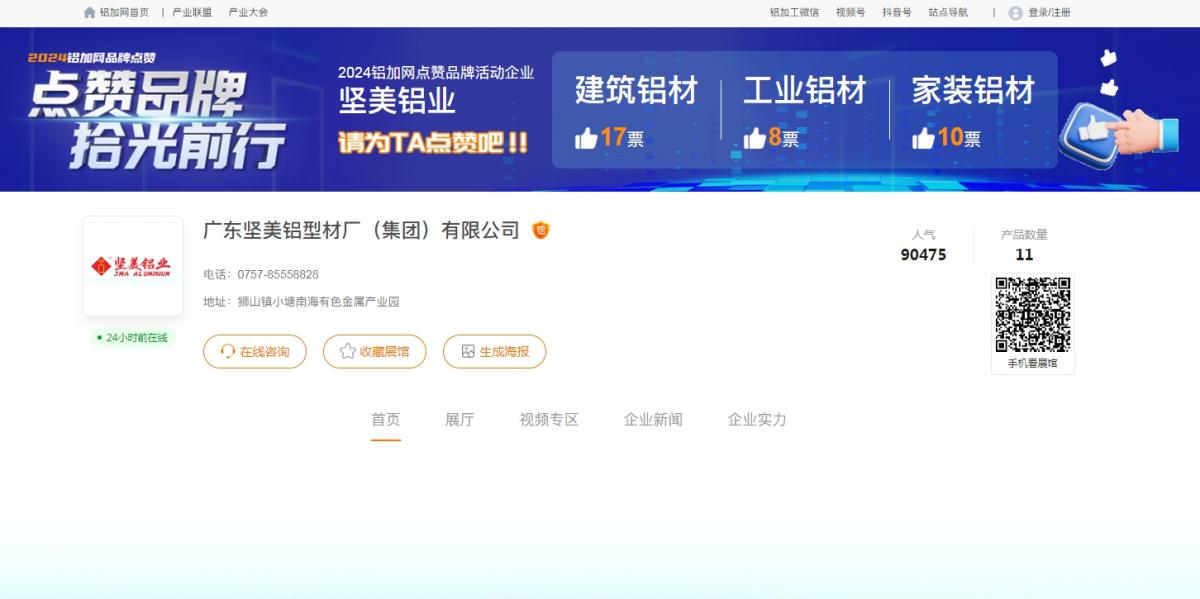Screen dimensions: 1200x599
Task: Open the 企业新闻 tab
Action: [x=653, y=420]
